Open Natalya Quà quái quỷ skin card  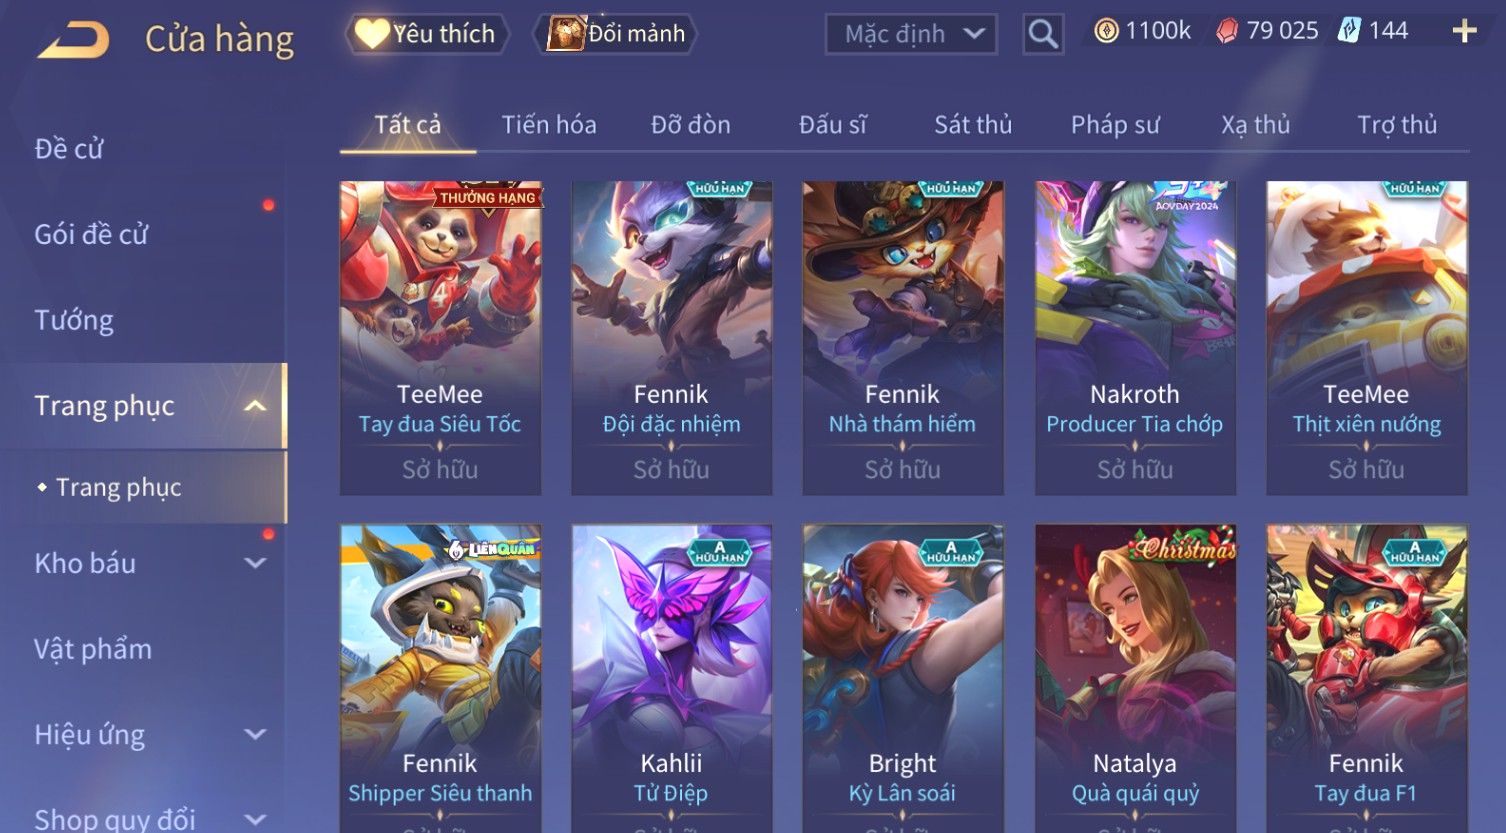(1135, 678)
